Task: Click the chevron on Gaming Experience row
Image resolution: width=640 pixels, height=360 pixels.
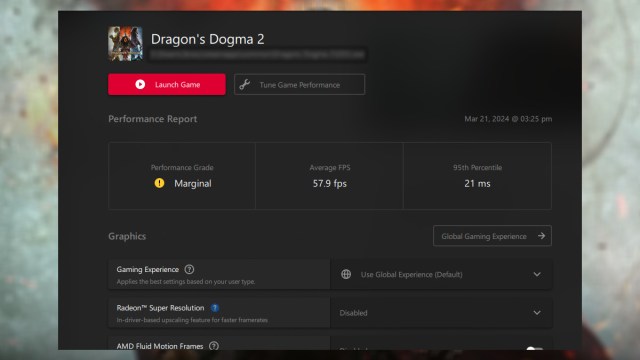Action: click(x=537, y=274)
